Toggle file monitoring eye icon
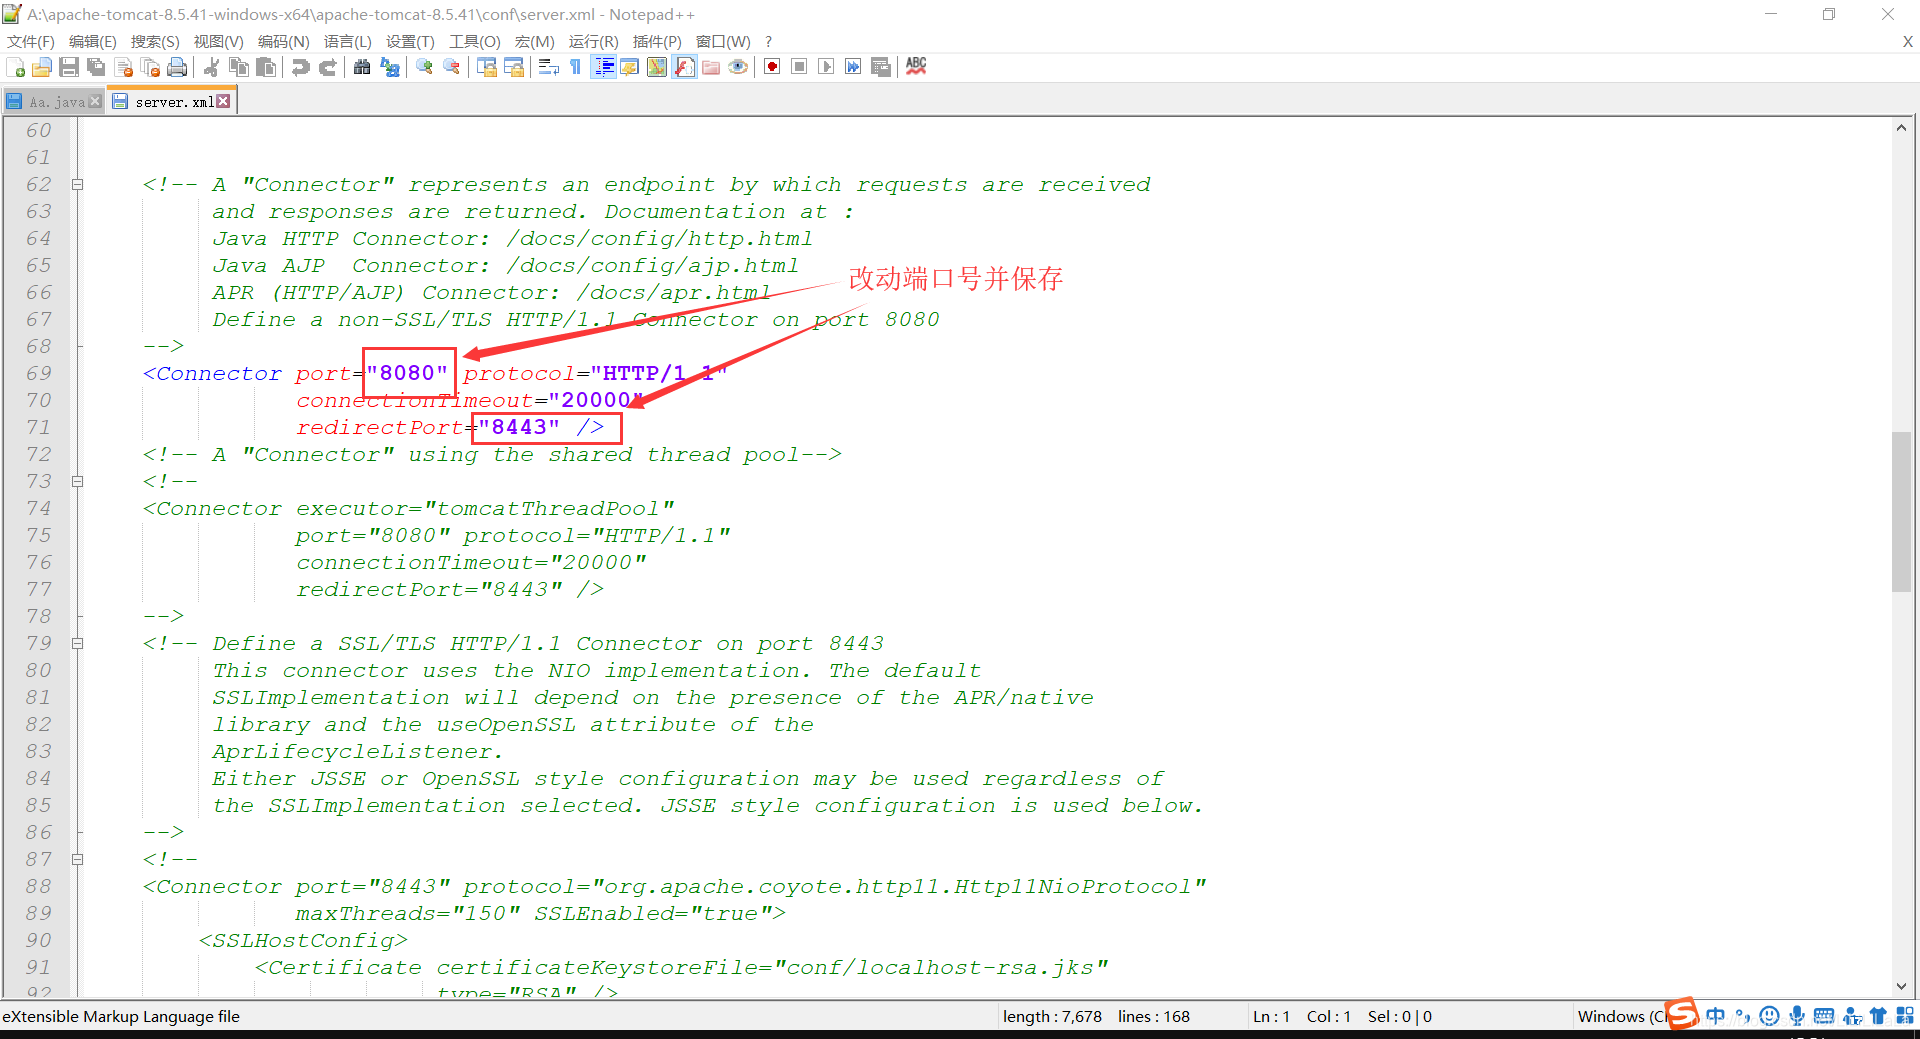The height and width of the screenshot is (1039, 1920). (x=738, y=67)
